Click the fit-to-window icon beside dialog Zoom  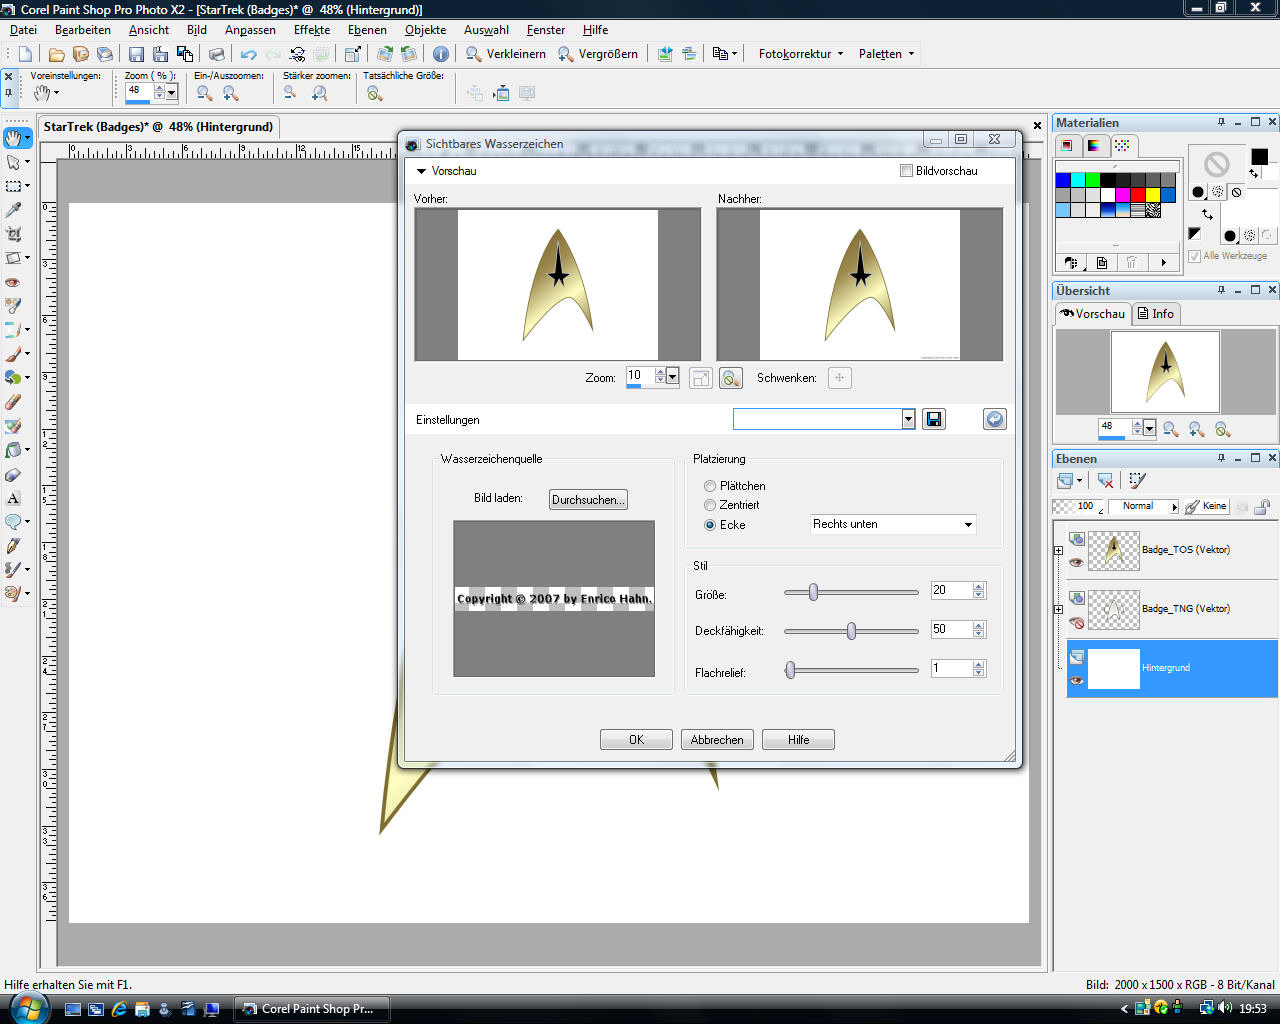point(701,378)
